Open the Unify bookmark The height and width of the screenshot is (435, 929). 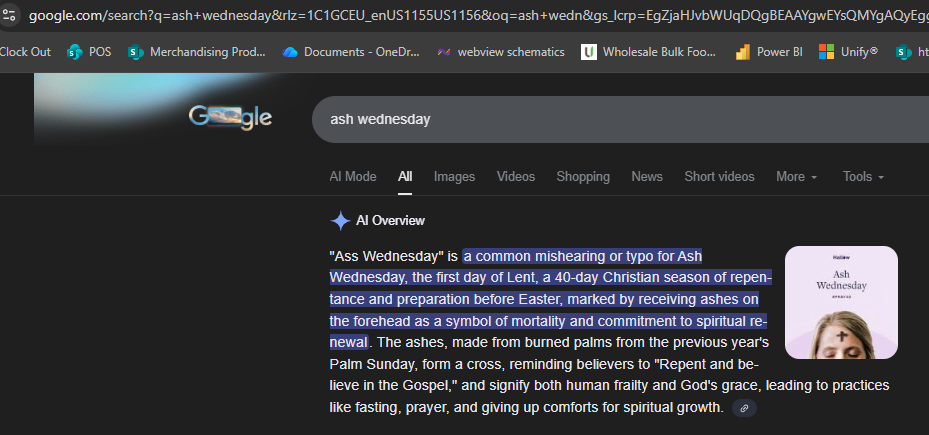pyautogui.click(x=847, y=52)
